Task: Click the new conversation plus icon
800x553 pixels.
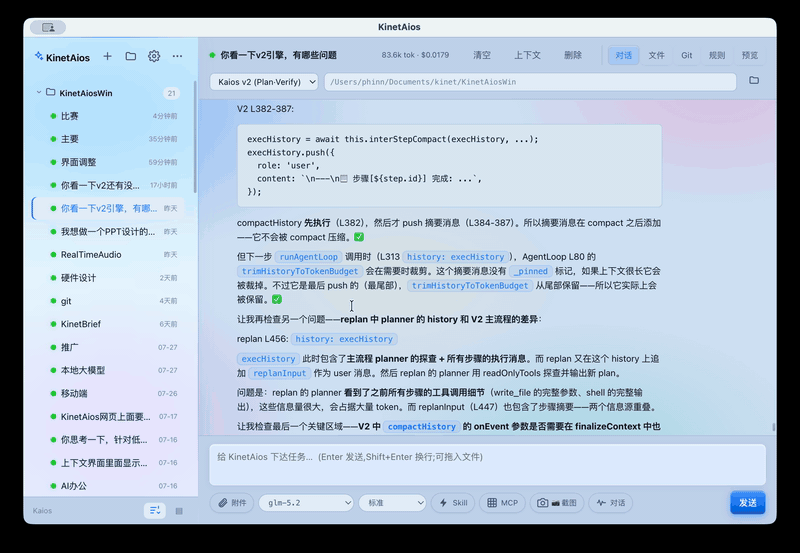Action: coord(107,56)
